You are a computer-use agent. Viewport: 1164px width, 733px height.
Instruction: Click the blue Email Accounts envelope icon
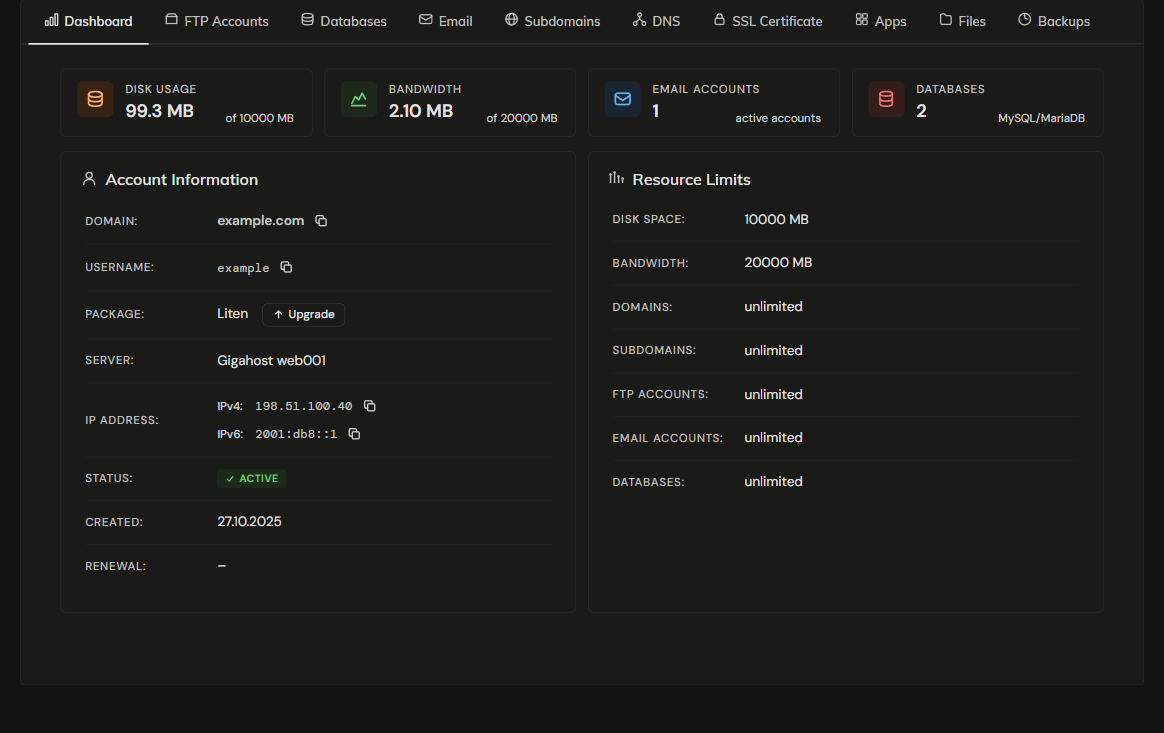[x=622, y=100]
